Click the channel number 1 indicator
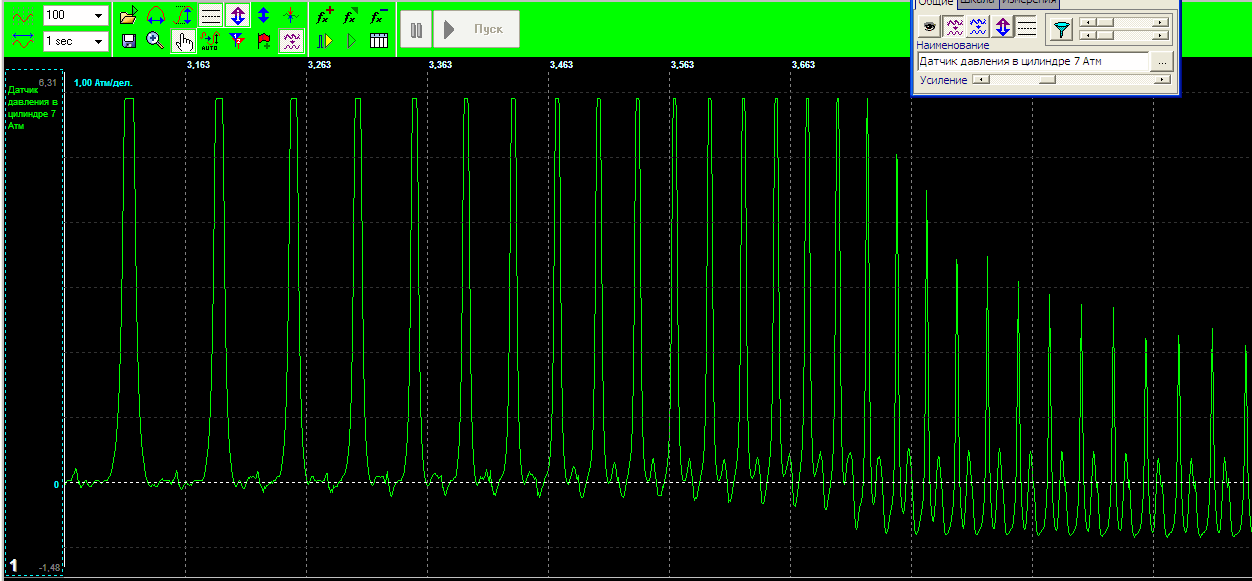This screenshot has height=581, width=1252. click(14, 566)
